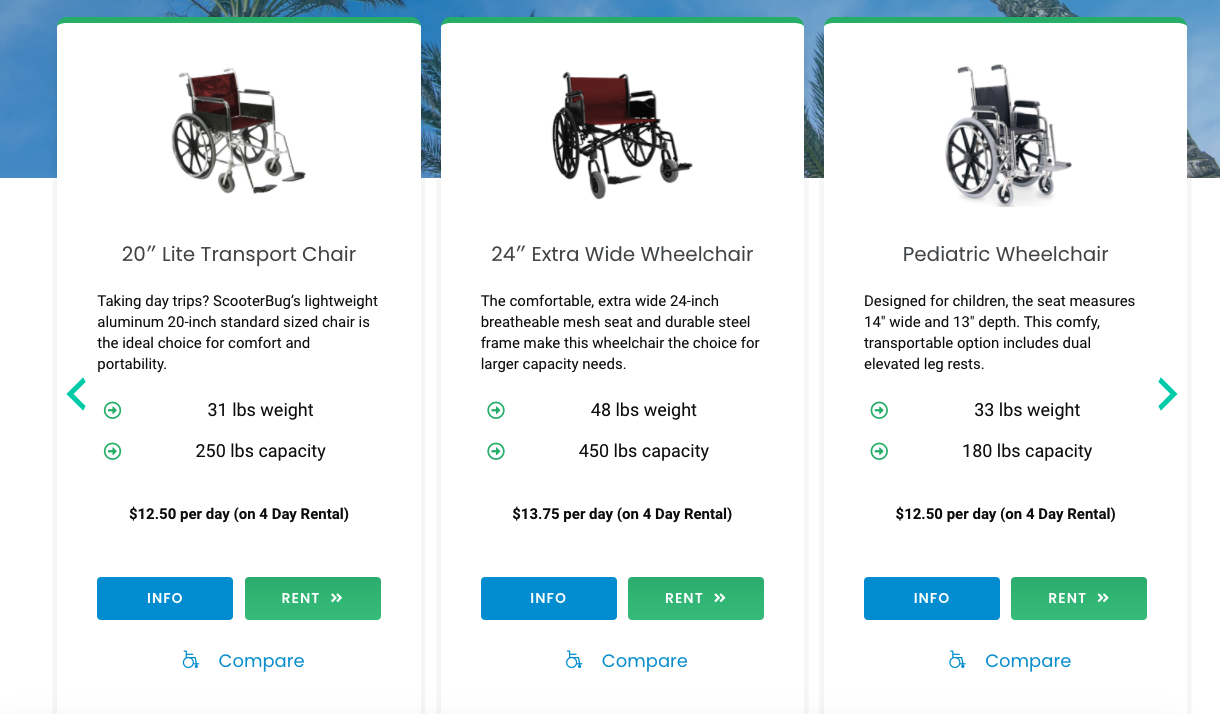Image resolution: width=1220 pixels, height=714 pixels.
Task: Click the right carousel arrow
Action: click(1166, 394)
